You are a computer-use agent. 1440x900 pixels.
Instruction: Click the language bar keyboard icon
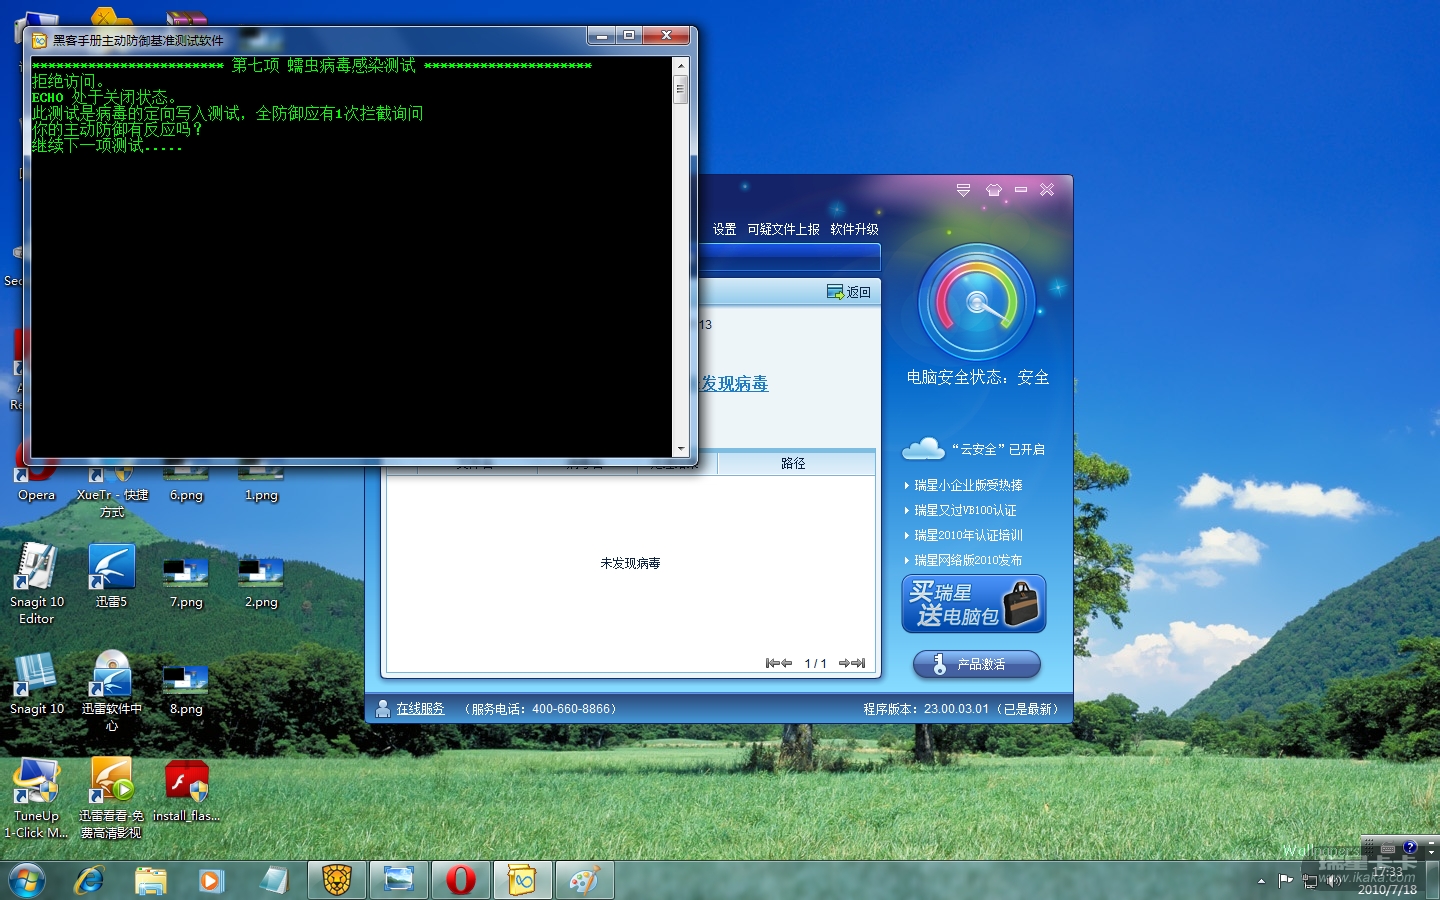(x=1388, y=847)
